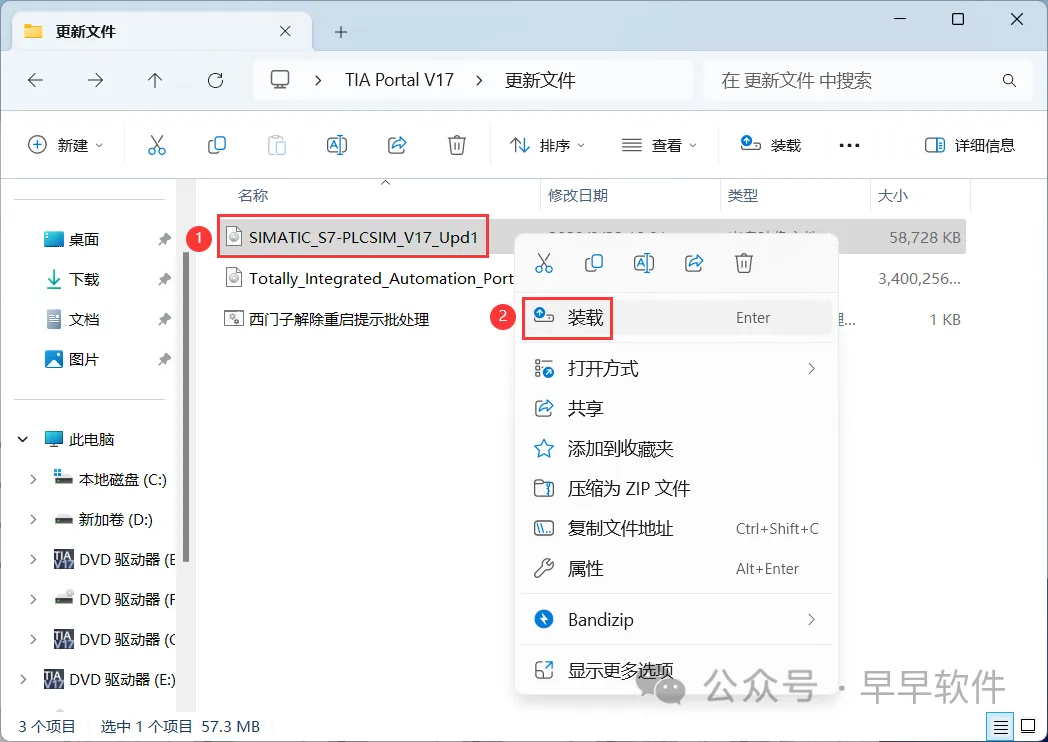Click the Rename icon in the context menu
Image resolution: width=1048 pixels, height=742 pixels.
[644, 263]
